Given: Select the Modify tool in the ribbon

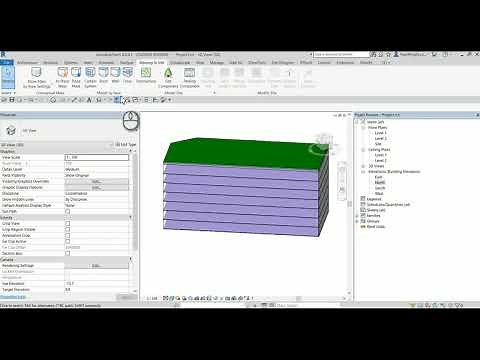Looking at the screenshot, I should 8,77.
